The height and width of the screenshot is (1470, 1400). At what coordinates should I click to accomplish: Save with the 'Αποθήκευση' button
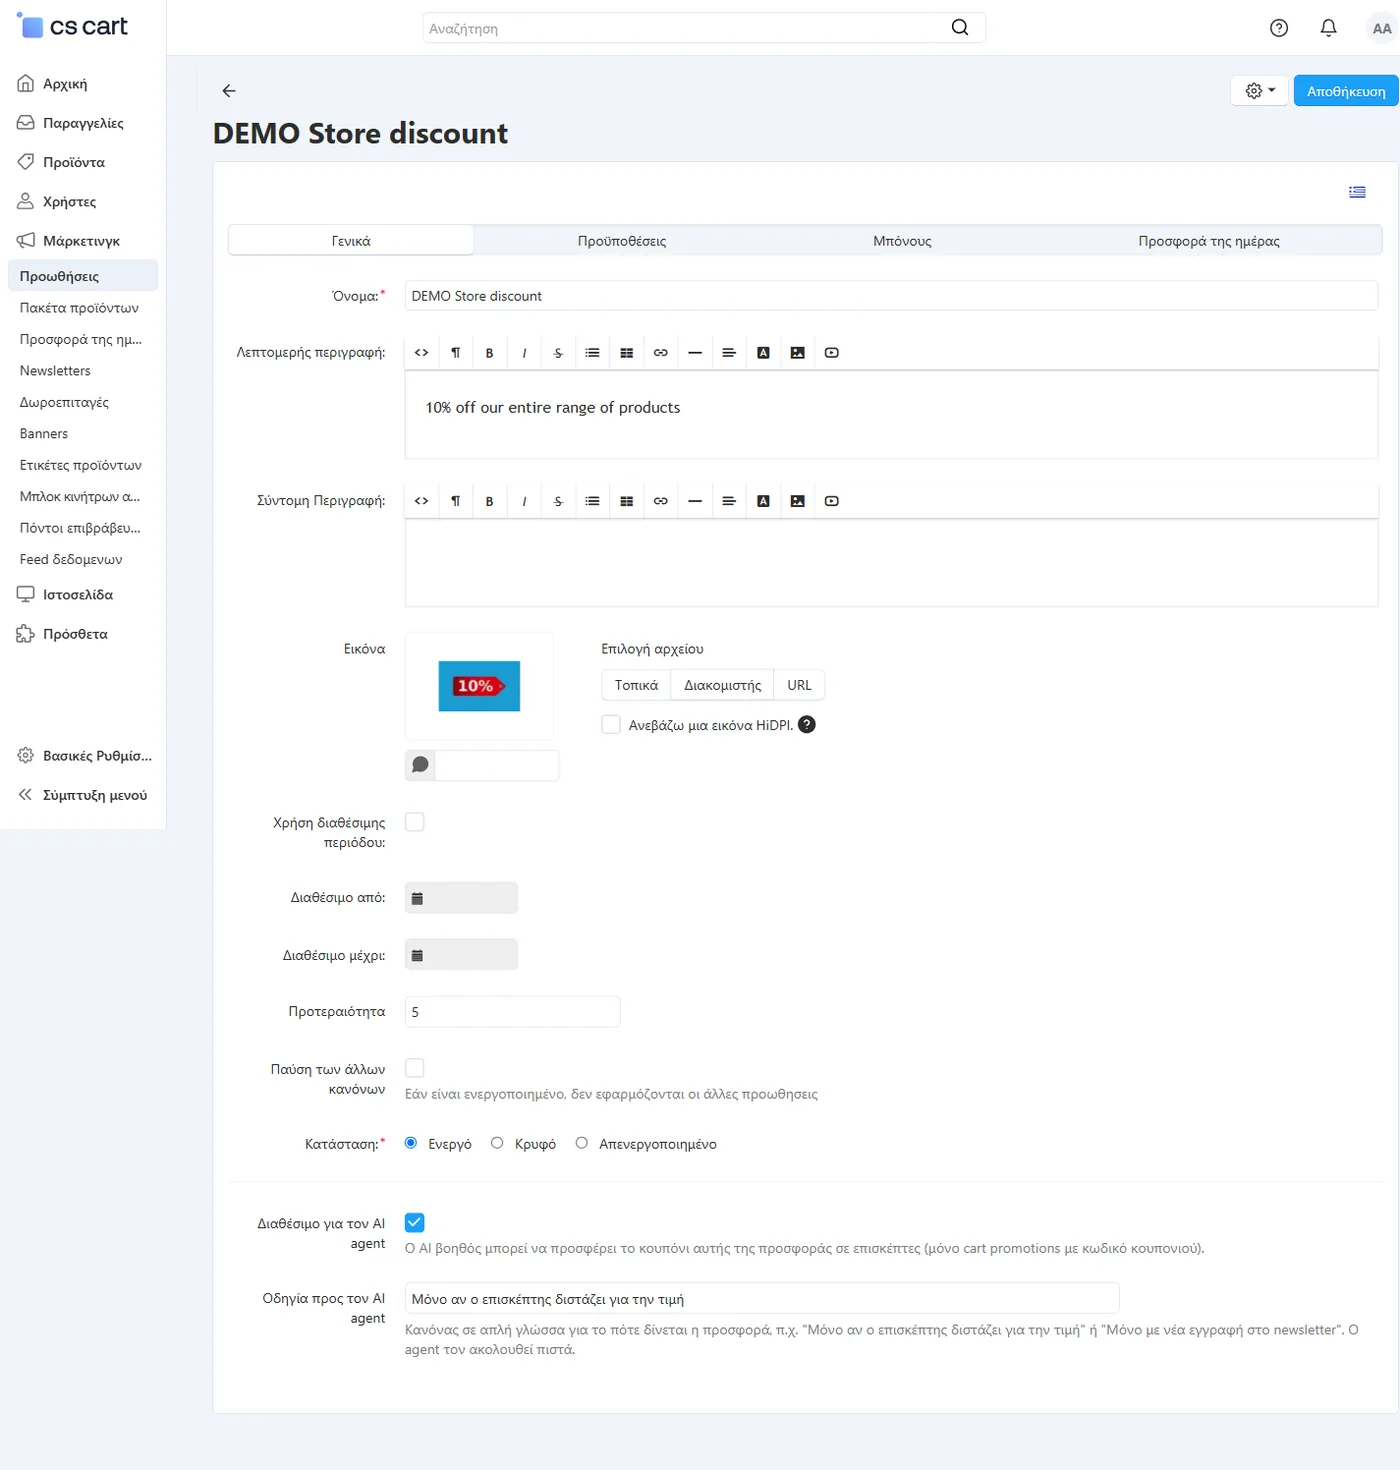1346,91
